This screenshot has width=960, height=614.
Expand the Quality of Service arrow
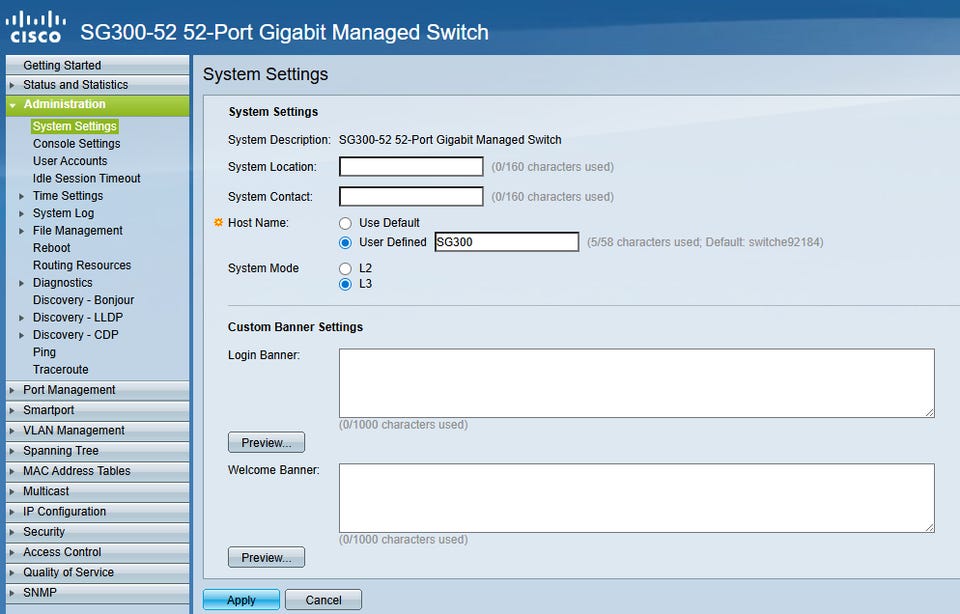tap(12, 572)
